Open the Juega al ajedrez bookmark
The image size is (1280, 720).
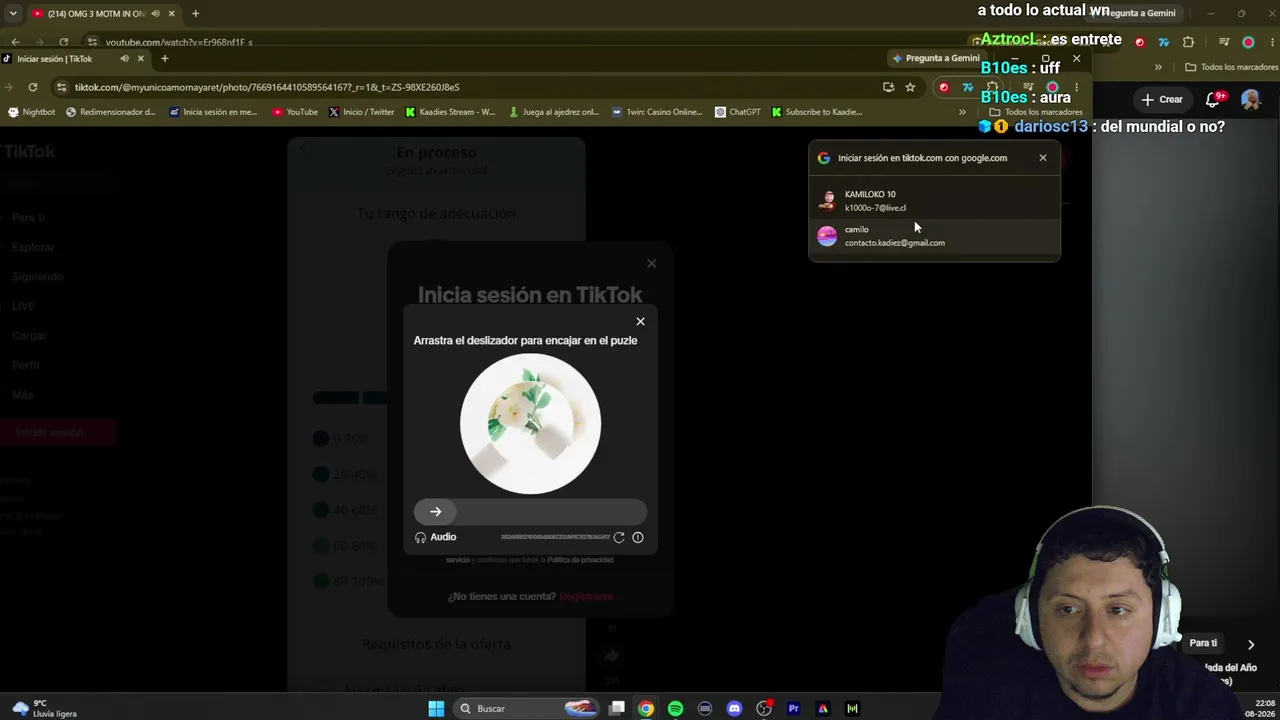point(553,112)
